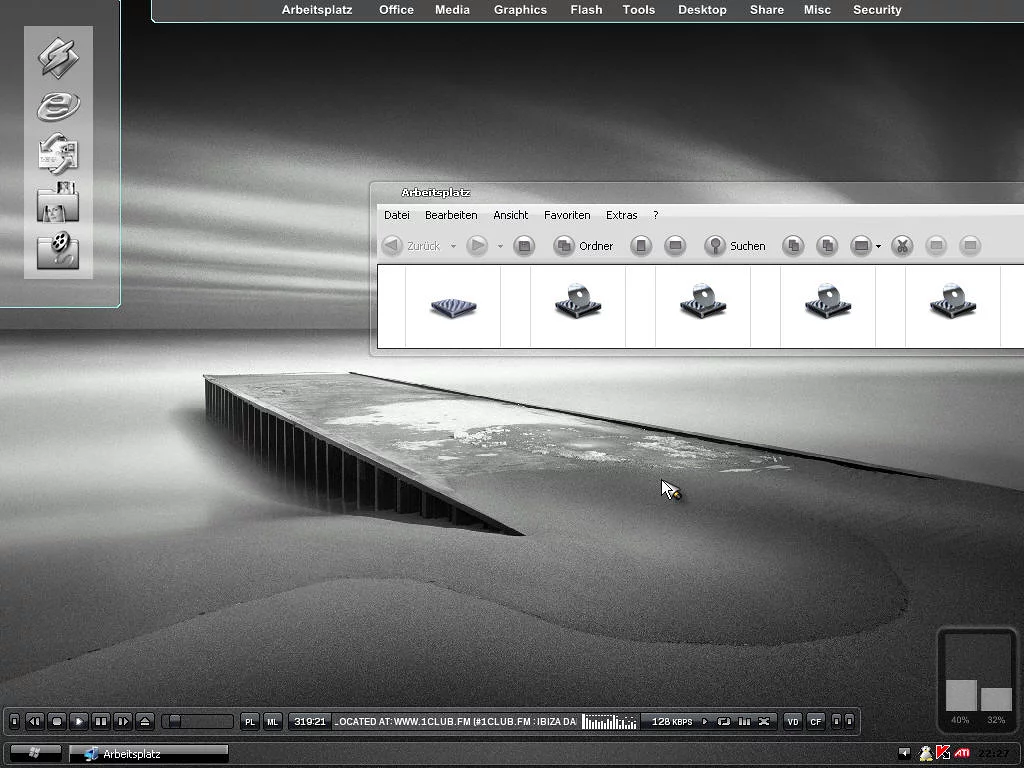Launch Winamp from the sidebar dock
1024x768 pixels.
point(58,56)
